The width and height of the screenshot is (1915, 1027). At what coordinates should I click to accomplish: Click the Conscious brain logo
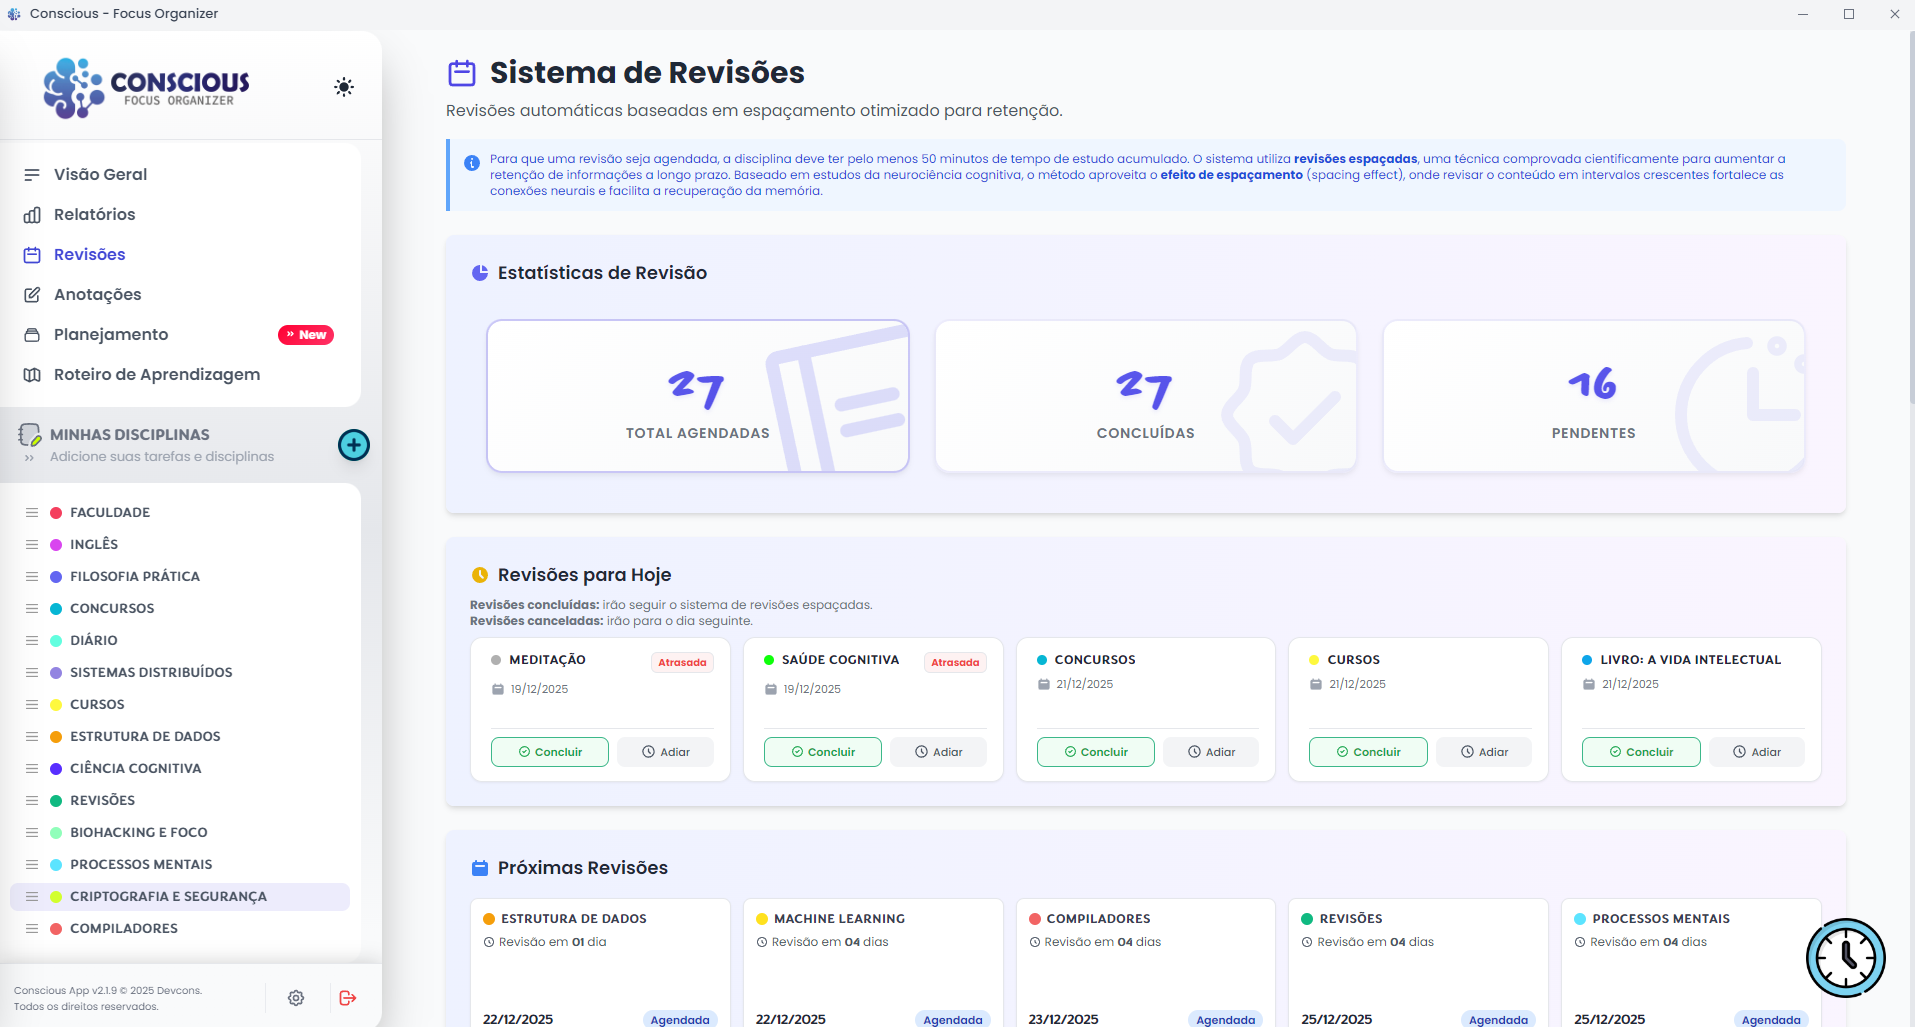click(72, 87)
